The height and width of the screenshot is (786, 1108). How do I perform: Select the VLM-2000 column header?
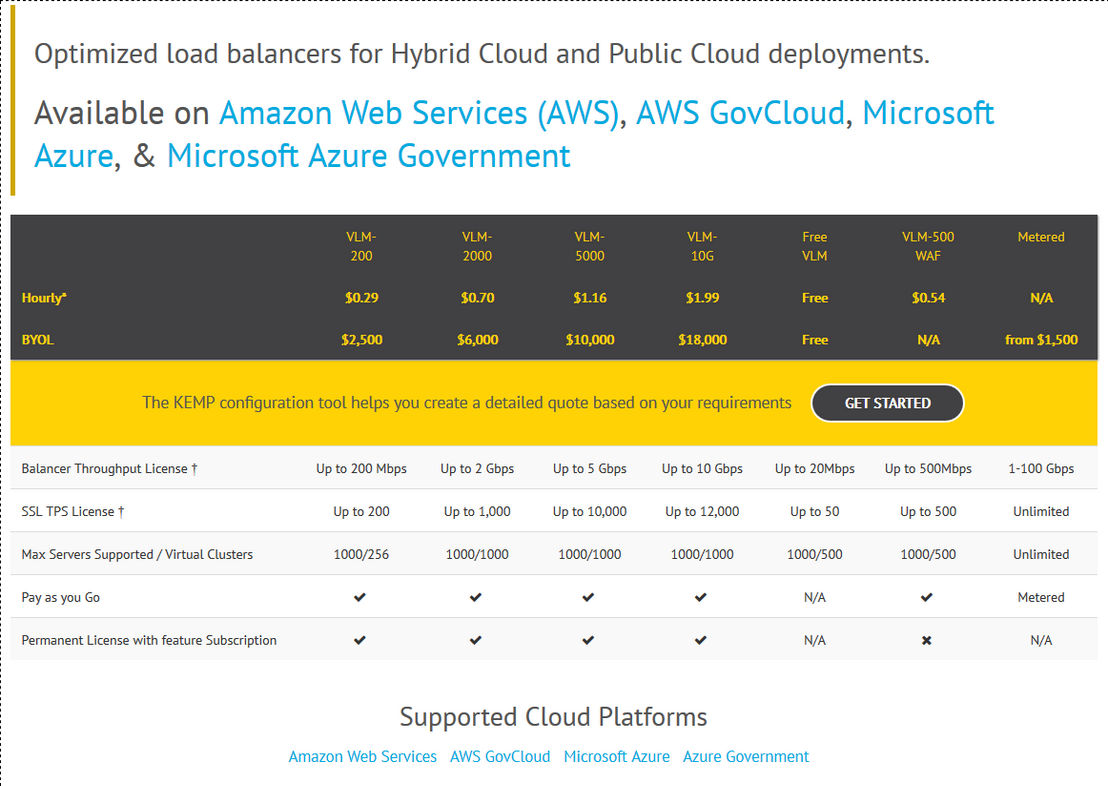pos(478,246)
